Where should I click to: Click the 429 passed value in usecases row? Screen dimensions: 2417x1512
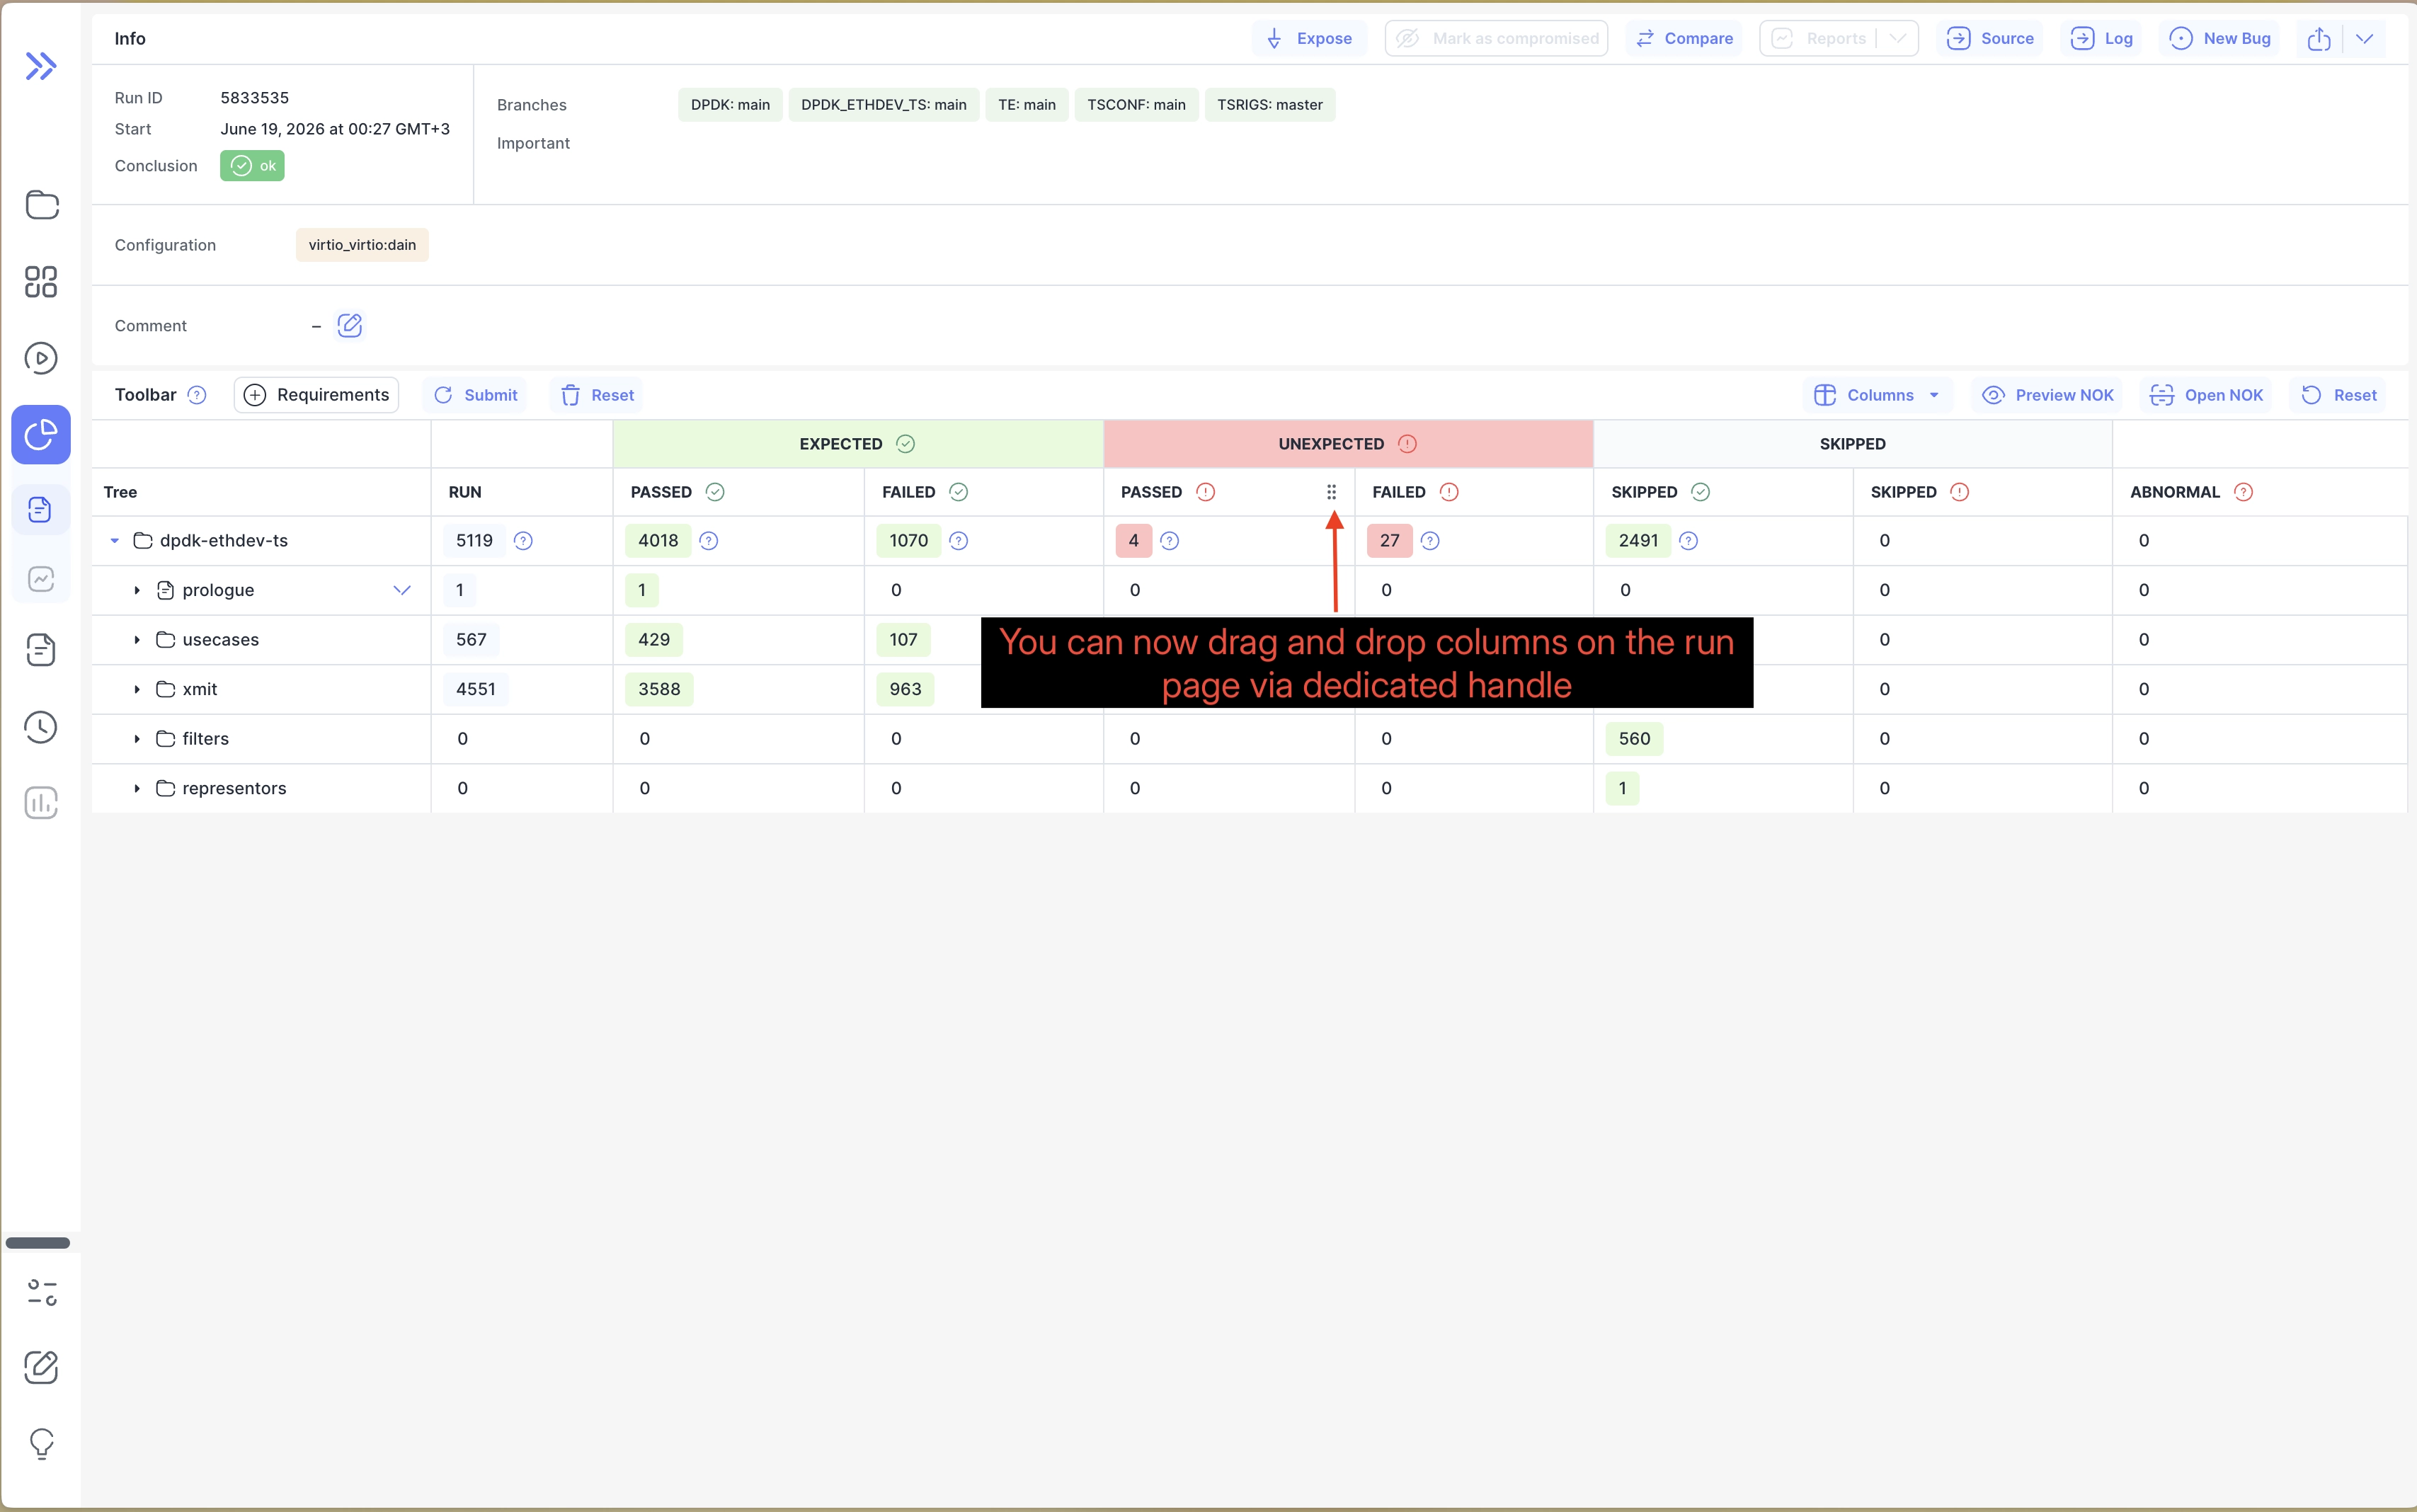pos(654,640)
